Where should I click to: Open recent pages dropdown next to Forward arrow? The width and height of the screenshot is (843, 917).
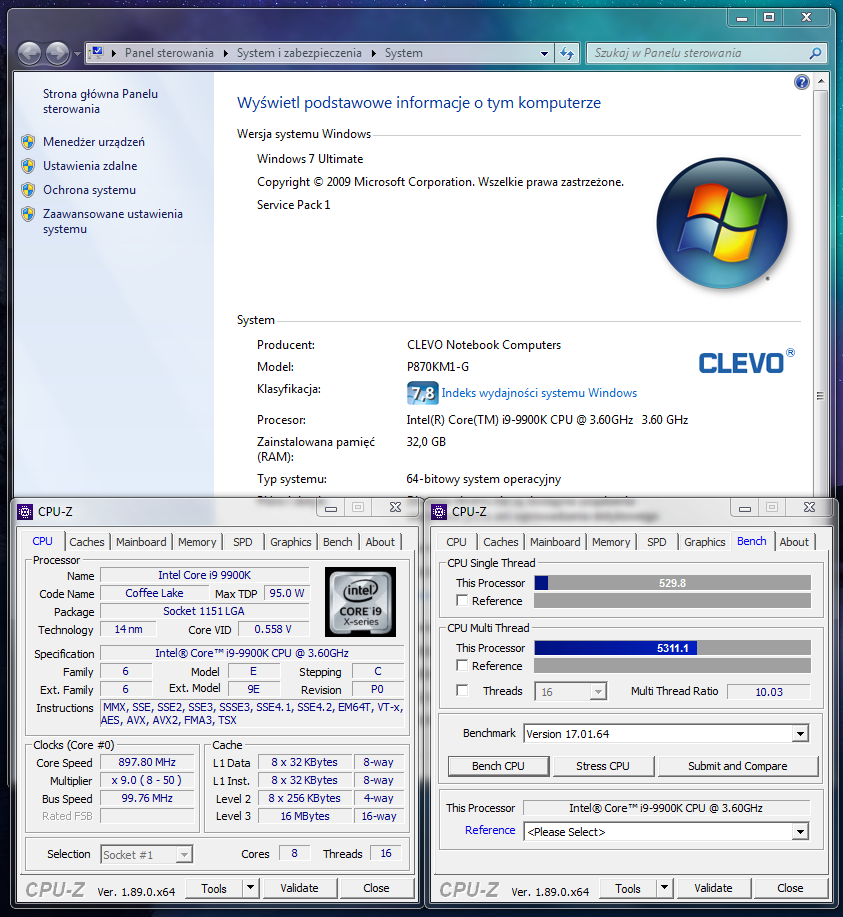(77, 54)
